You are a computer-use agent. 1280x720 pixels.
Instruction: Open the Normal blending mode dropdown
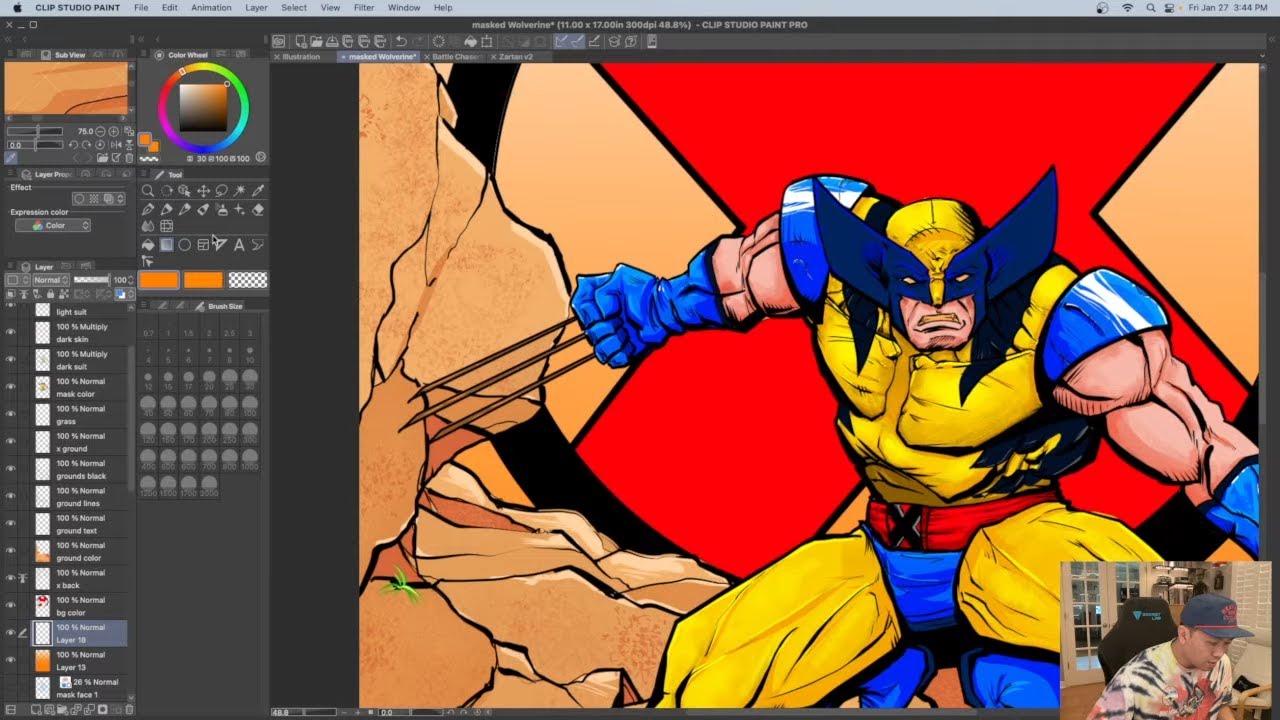[x=51, y=280]
